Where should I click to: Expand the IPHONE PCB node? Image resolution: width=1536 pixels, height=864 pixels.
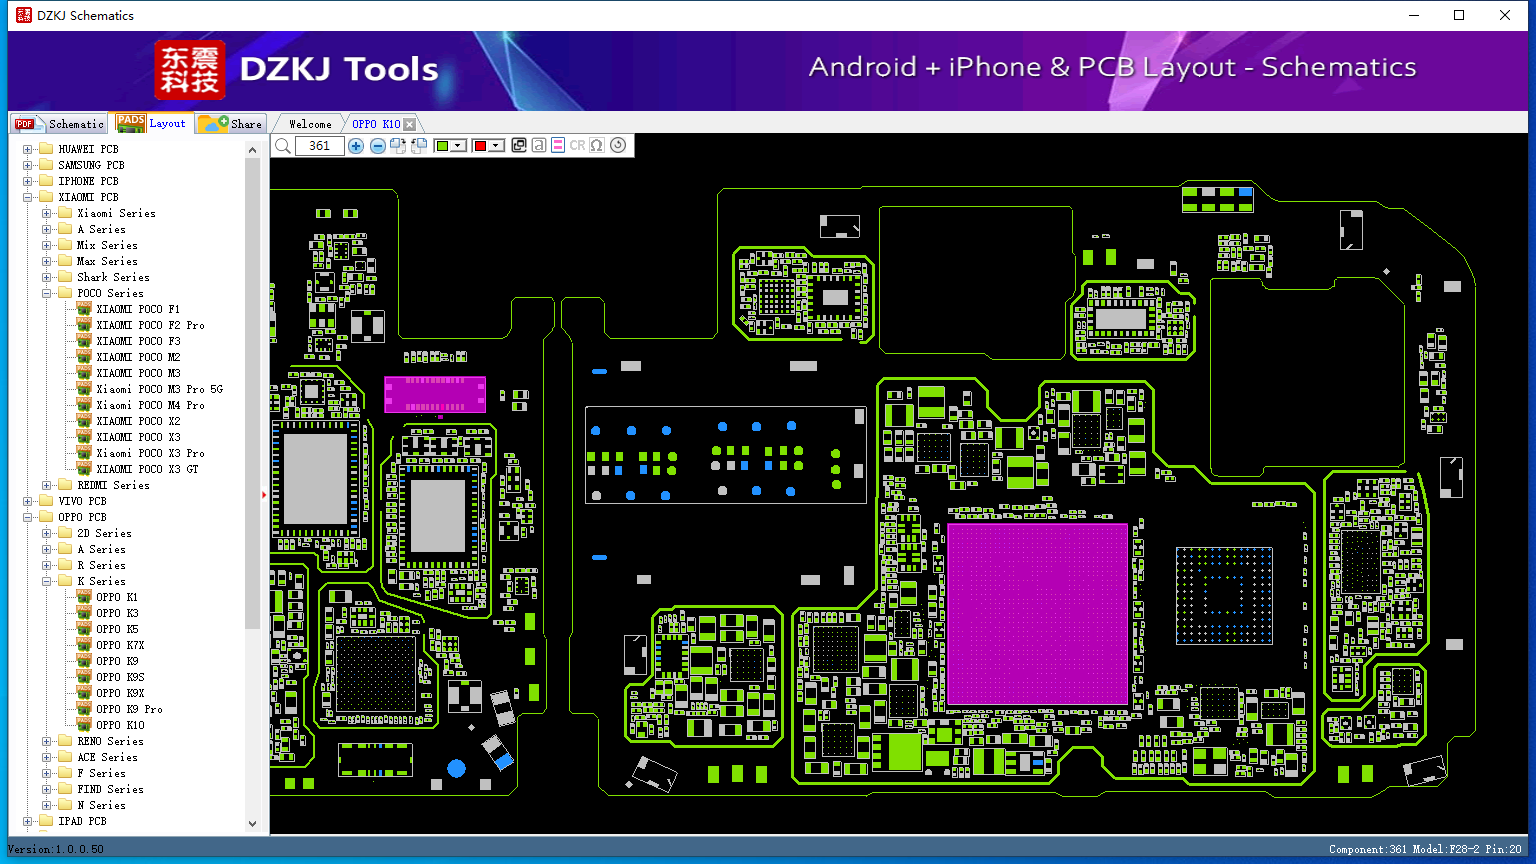tap(28, 181)
